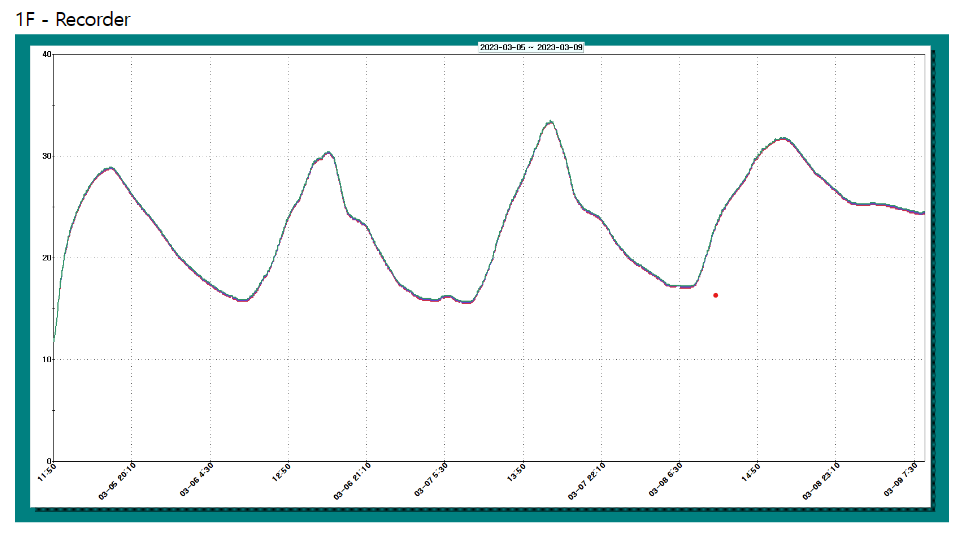The image size is (970, 537).
Task: Select the 03-08 6:30 time axis label
Action: coord(665,480)
